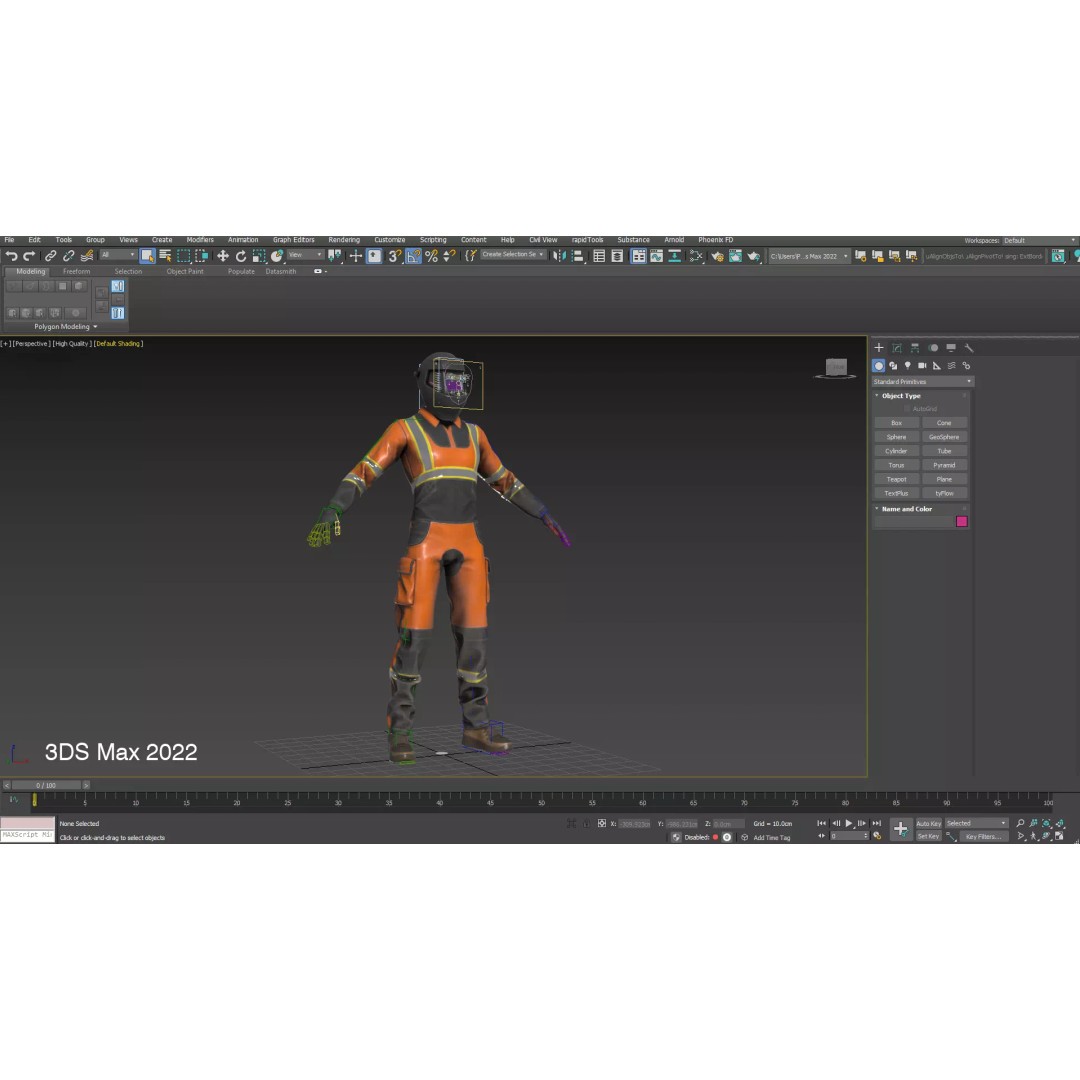Open the Workspaces Default dropdown

coord(1039,240)
